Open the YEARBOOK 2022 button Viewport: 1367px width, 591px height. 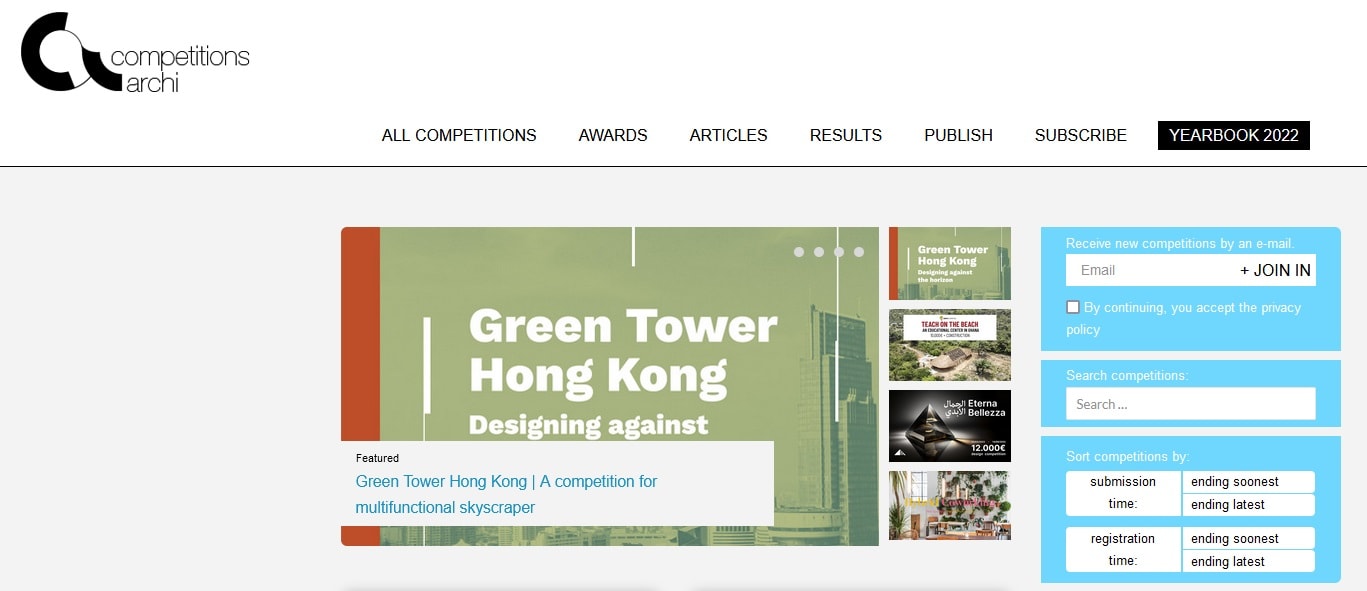[1233, 135]
